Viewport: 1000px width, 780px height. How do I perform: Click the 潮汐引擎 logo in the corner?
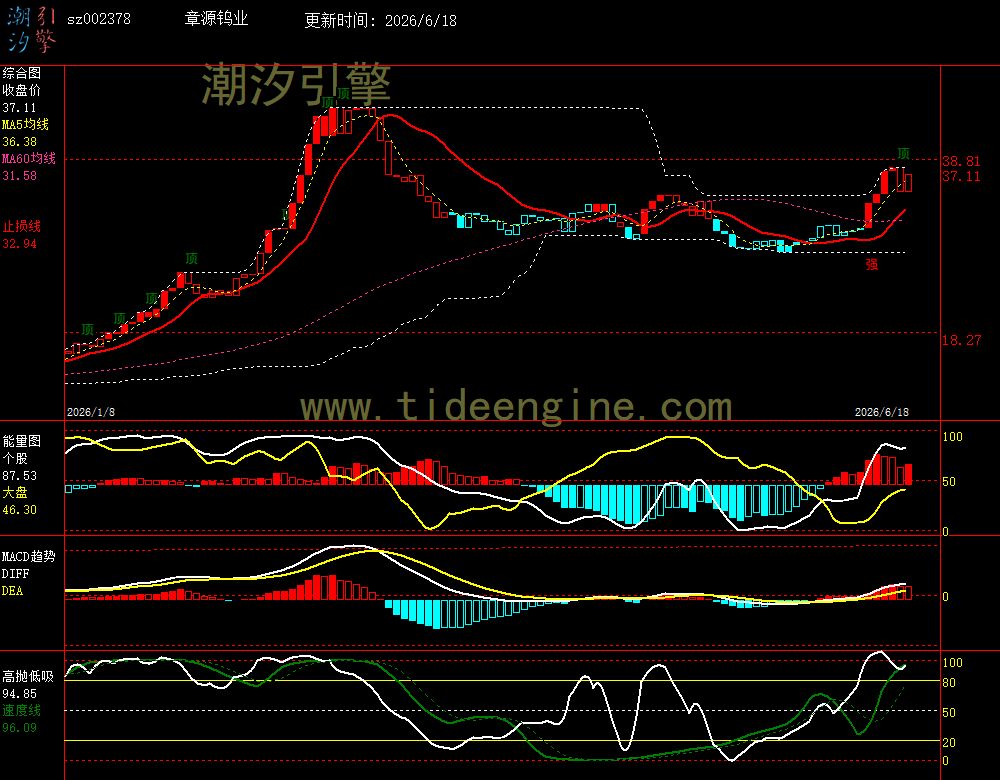(32, 31)
